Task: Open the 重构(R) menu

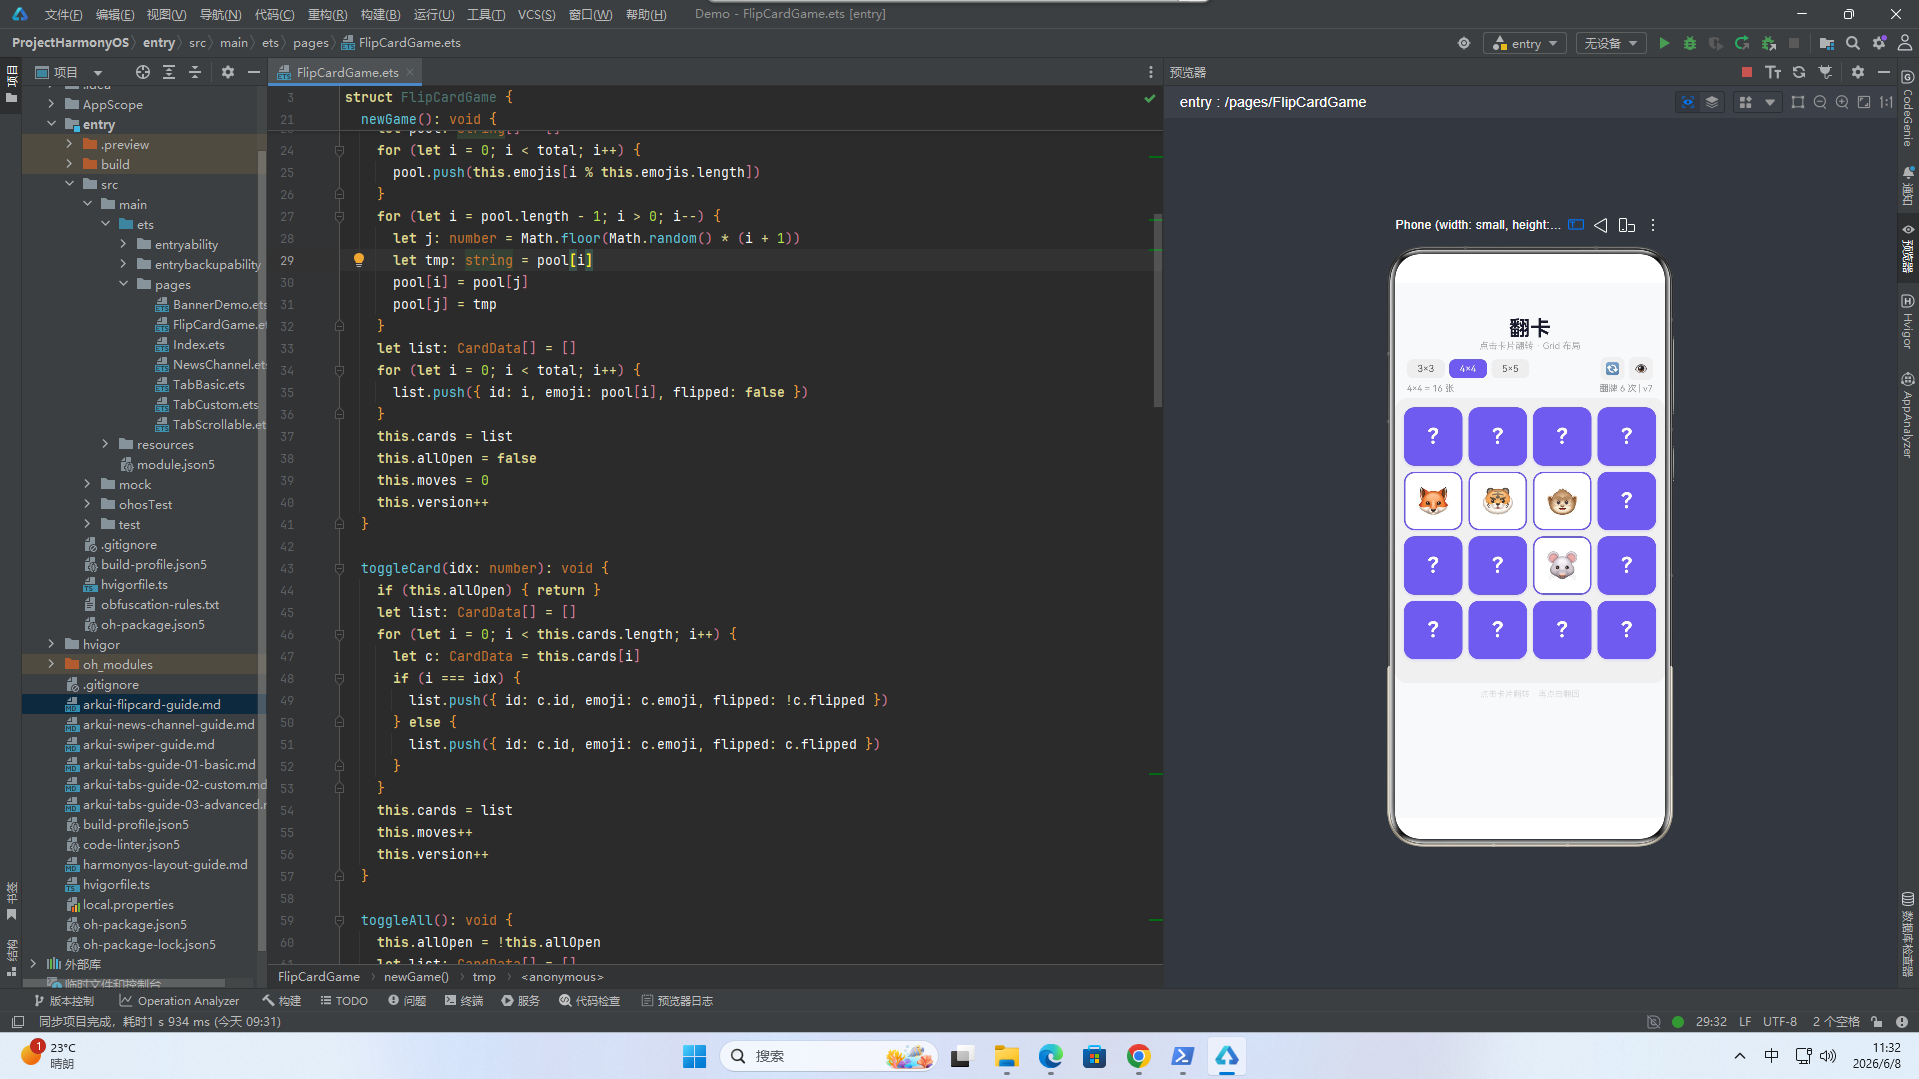Action: [x=327, y=14]
